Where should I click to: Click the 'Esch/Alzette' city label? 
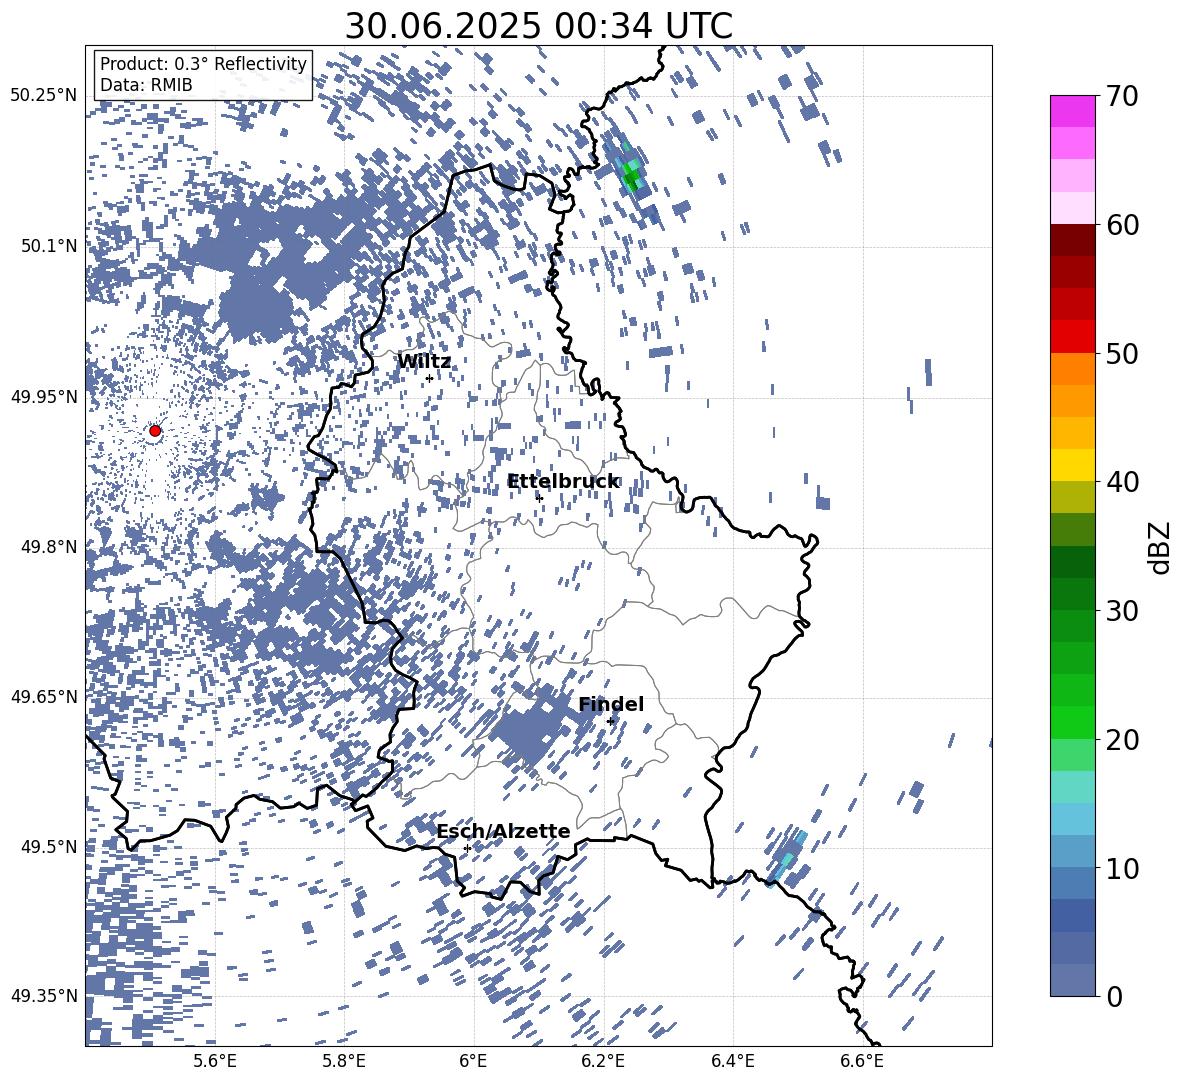[x=503, y=831]
